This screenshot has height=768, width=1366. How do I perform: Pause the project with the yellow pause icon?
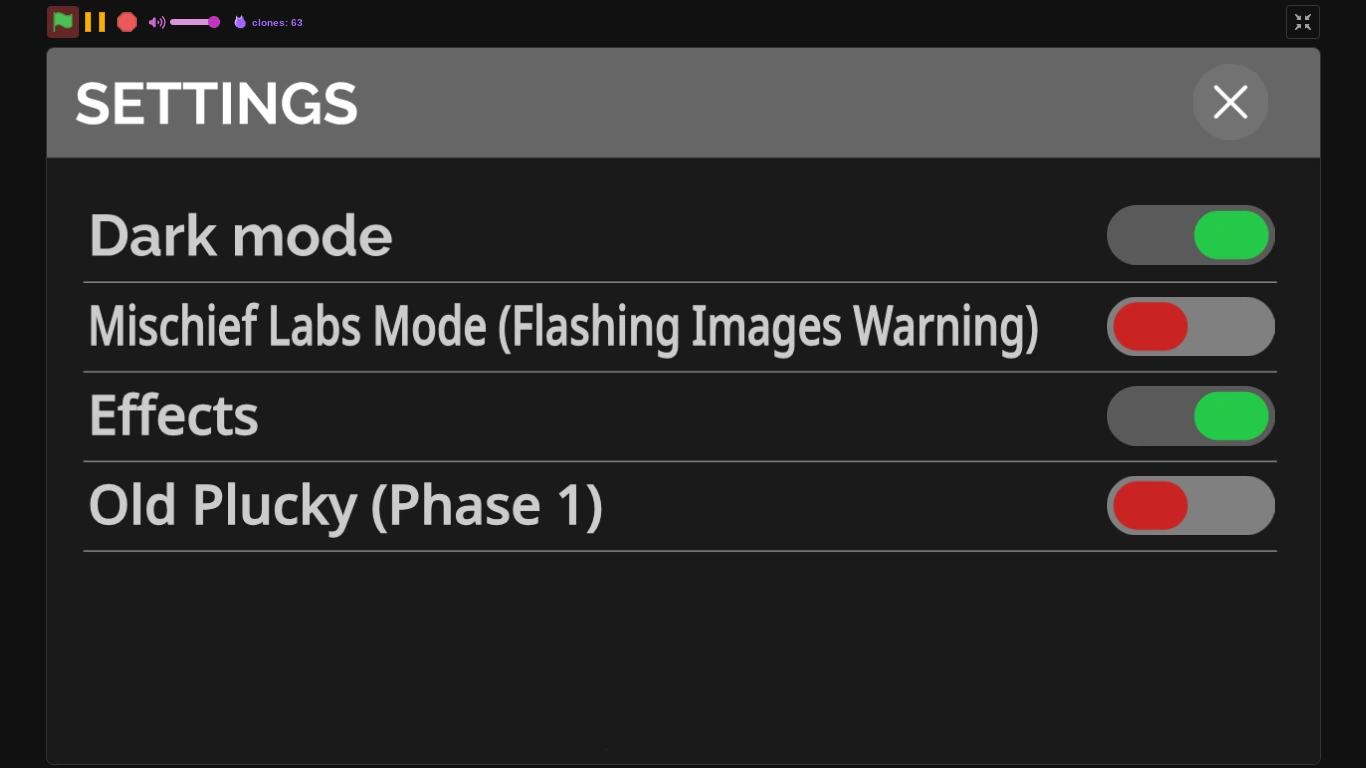pyautogui.click(x=95, y=22)
